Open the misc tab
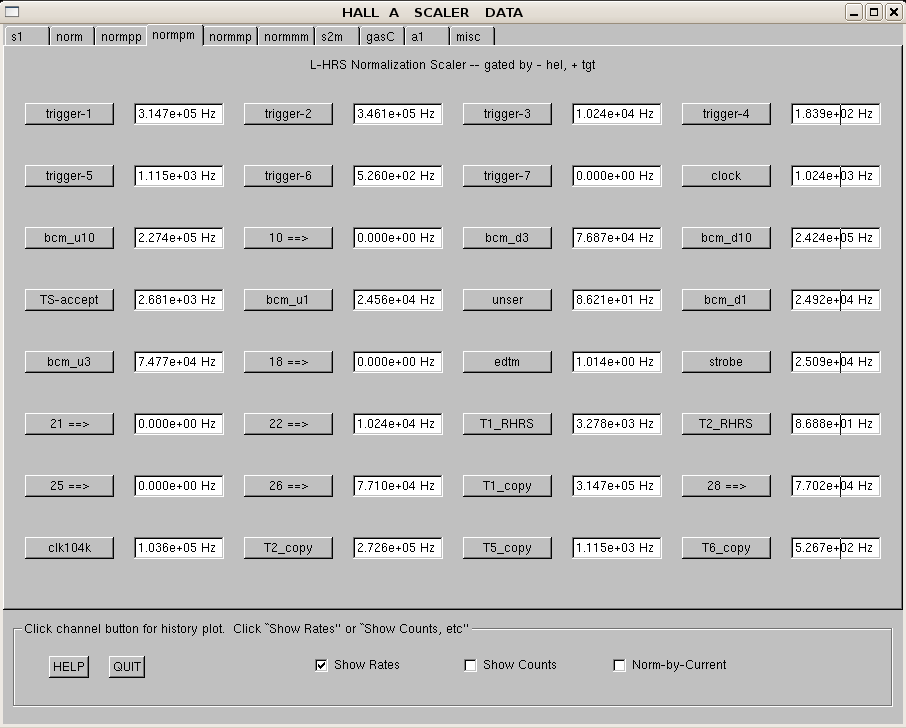This screenshot has width=906, height=728. point(472,36)
